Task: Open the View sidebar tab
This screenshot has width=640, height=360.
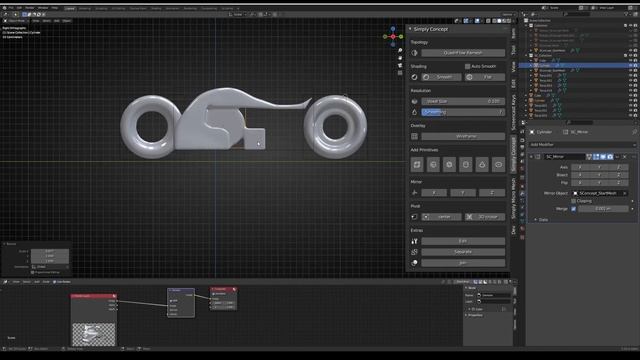Action: 513,67
